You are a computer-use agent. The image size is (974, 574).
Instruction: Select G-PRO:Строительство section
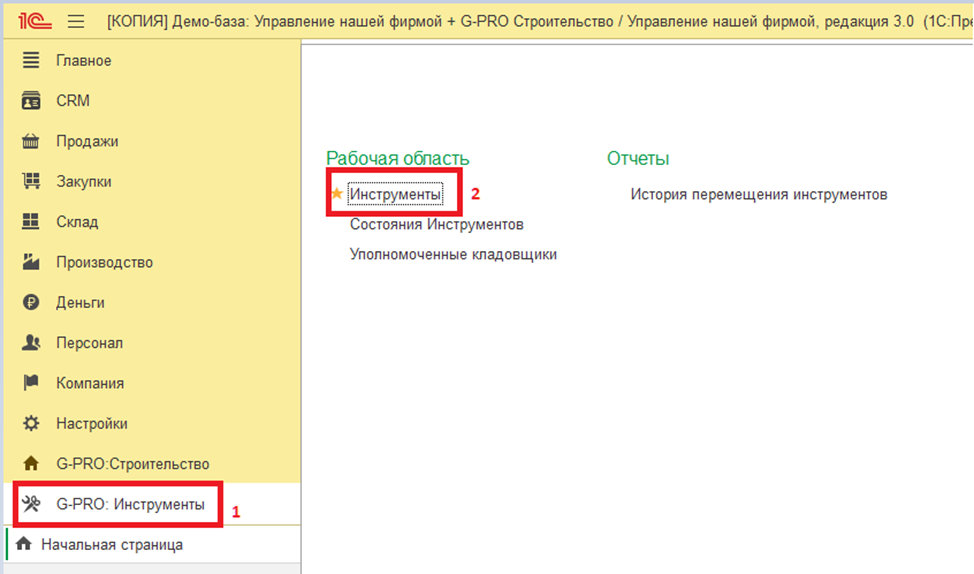pyautogui.click(x=132, y=464)
